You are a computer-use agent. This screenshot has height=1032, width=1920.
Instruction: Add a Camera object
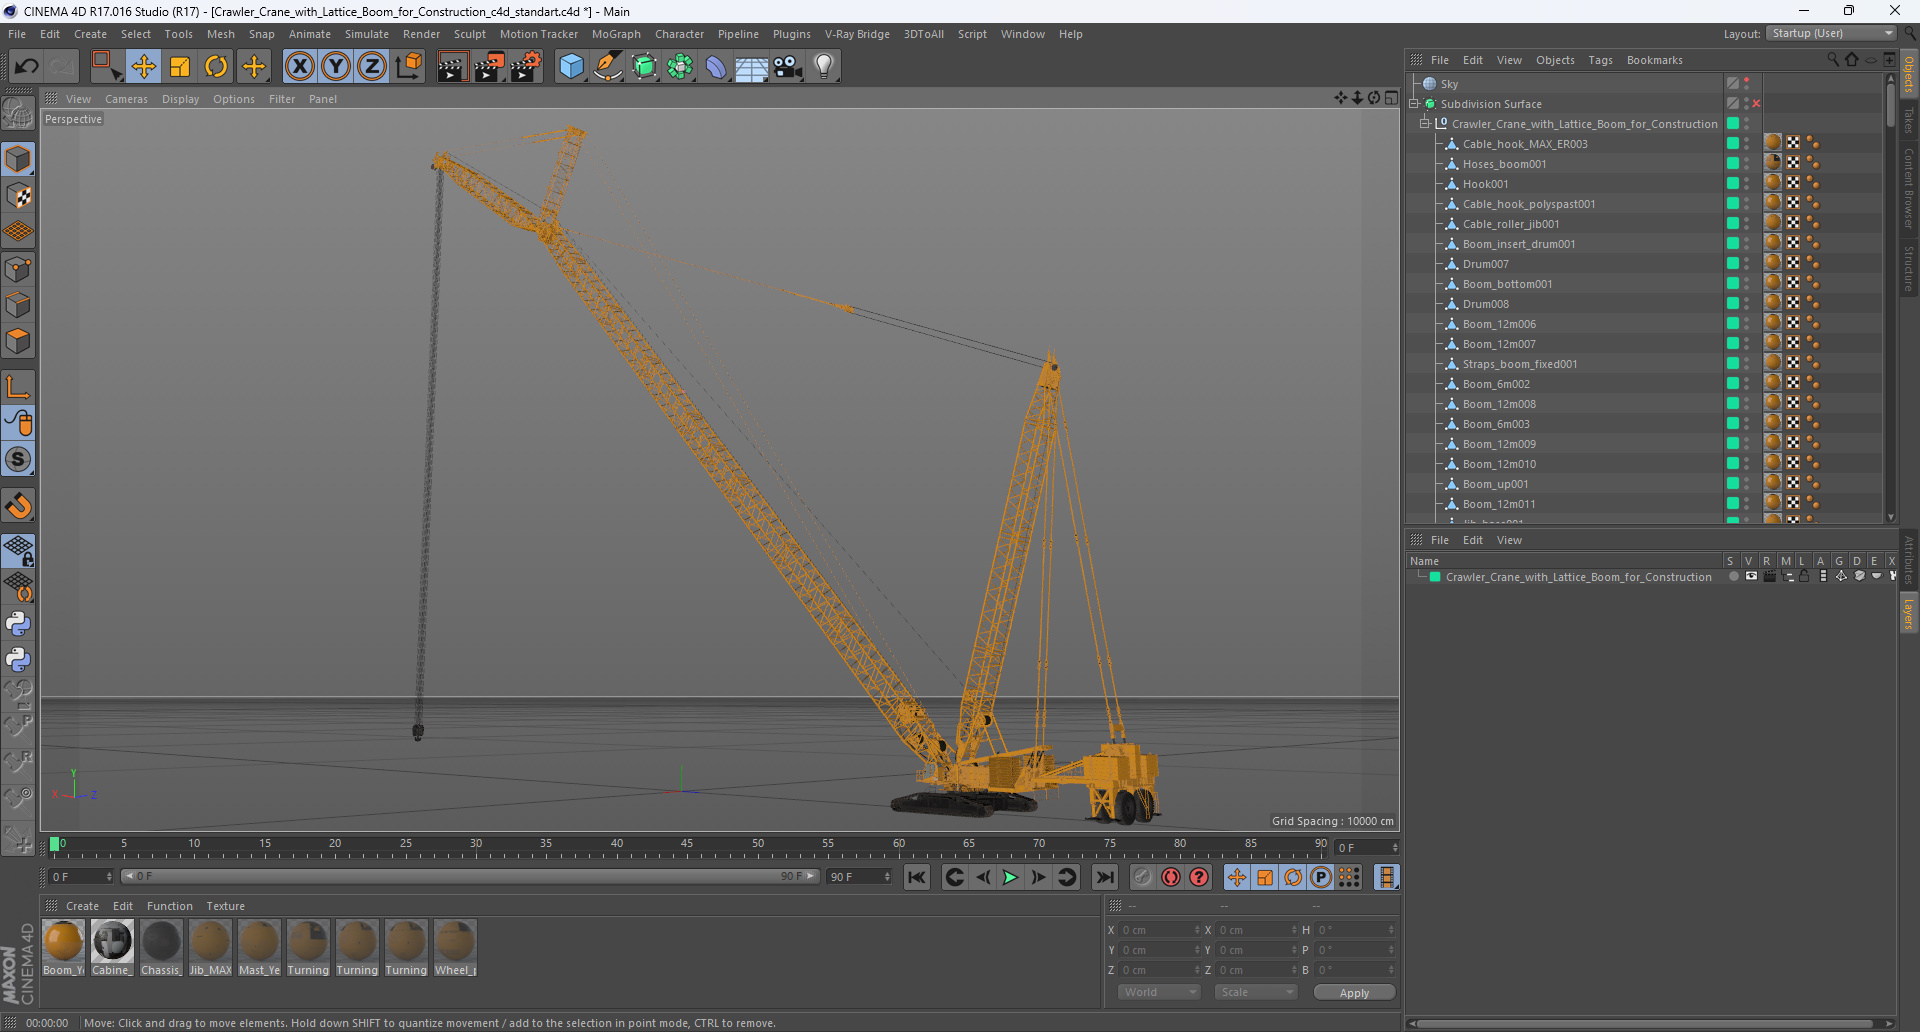(788, 67)
